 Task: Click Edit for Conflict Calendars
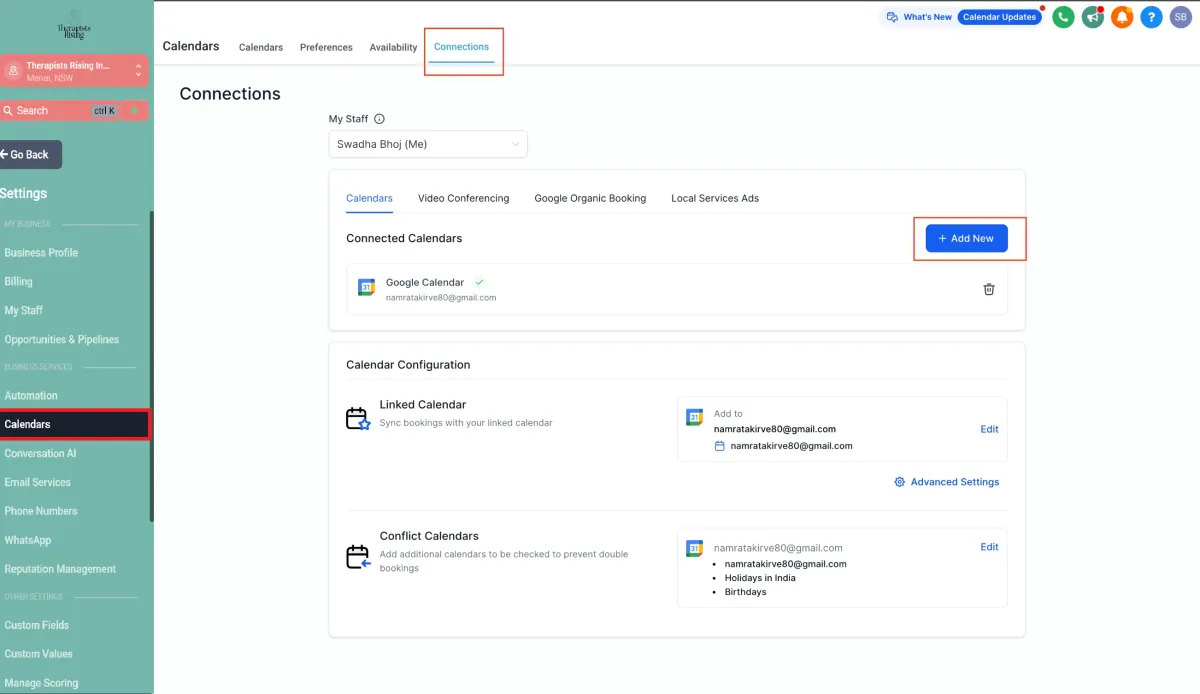989,547
